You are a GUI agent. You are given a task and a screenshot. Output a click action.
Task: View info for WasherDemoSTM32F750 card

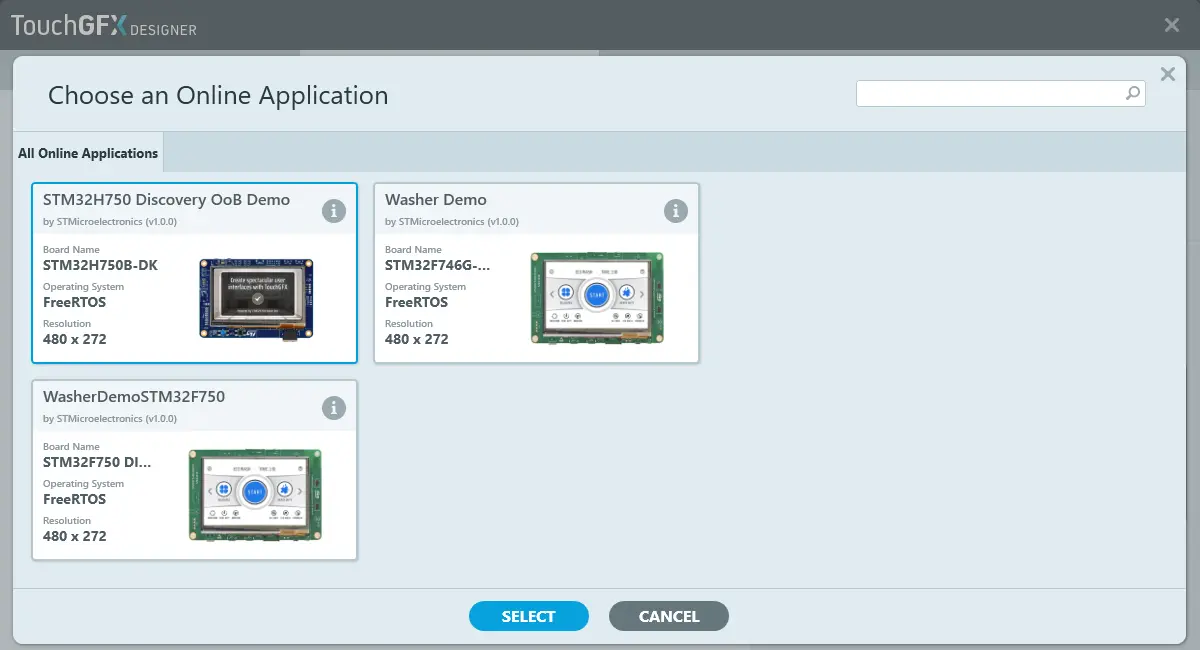tap(334, 408)
